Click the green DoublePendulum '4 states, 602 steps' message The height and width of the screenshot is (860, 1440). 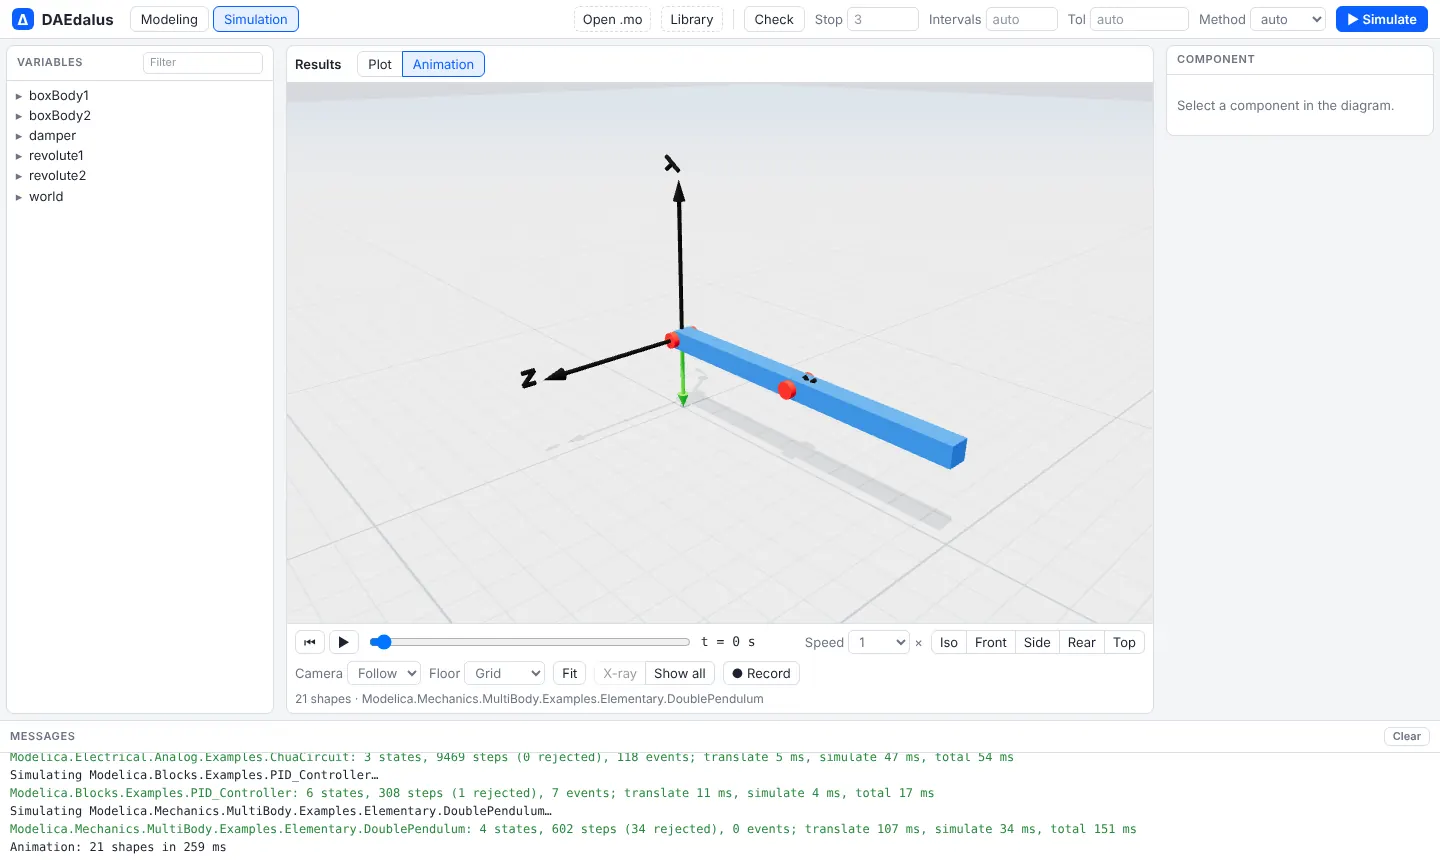pos(573,829)
